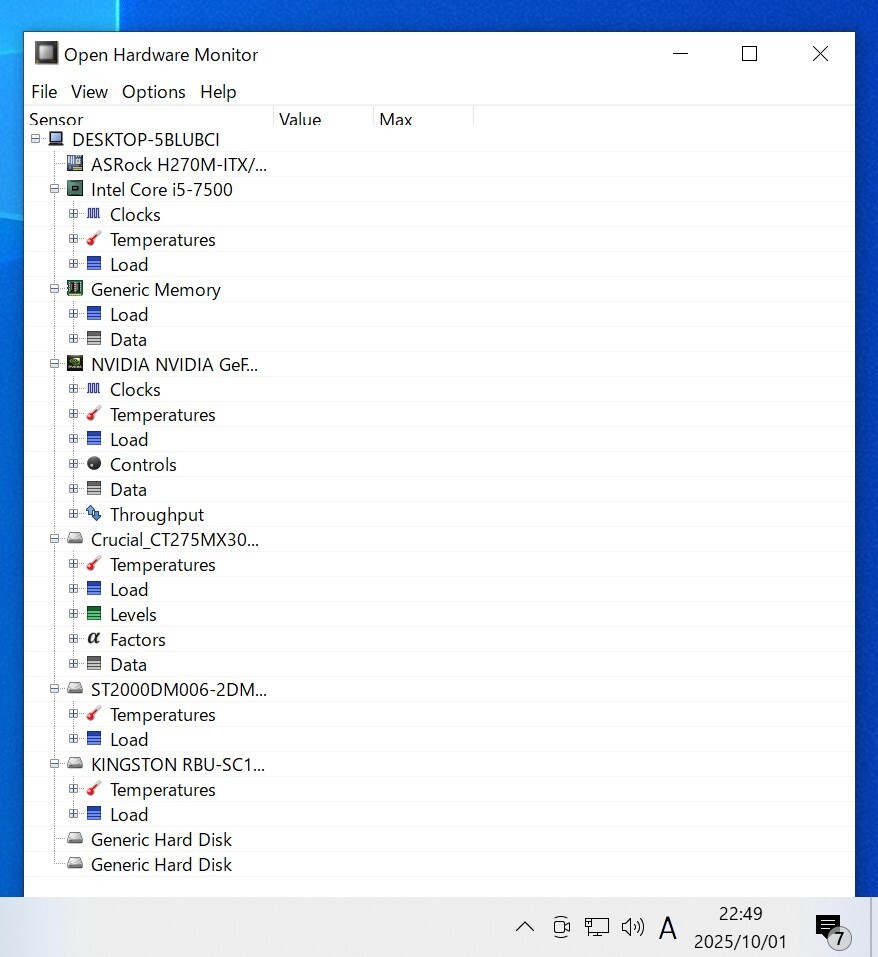Image resolution: width=878 pixels, height=957 pixels.
Task: Click the Meet Now tray icon
Action: click(x=561, y=928)
